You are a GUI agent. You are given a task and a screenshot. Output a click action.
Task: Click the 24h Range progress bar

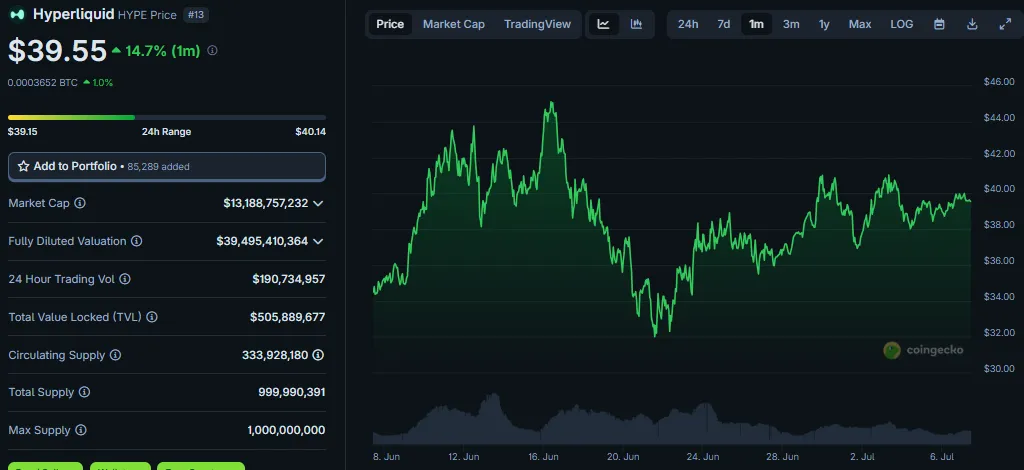click(167, 118)
